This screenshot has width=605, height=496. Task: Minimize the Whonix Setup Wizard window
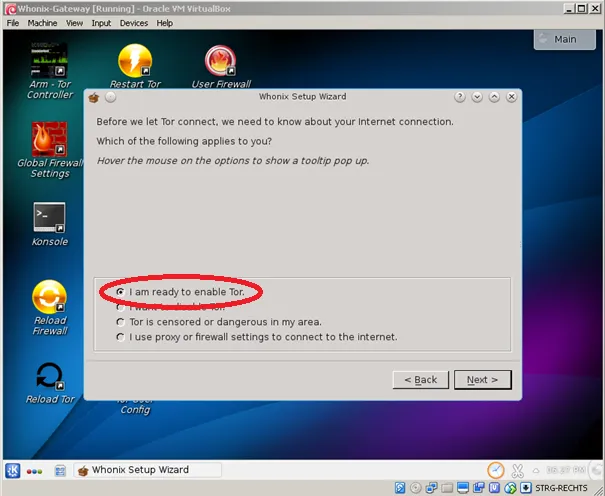click(477, 97)
